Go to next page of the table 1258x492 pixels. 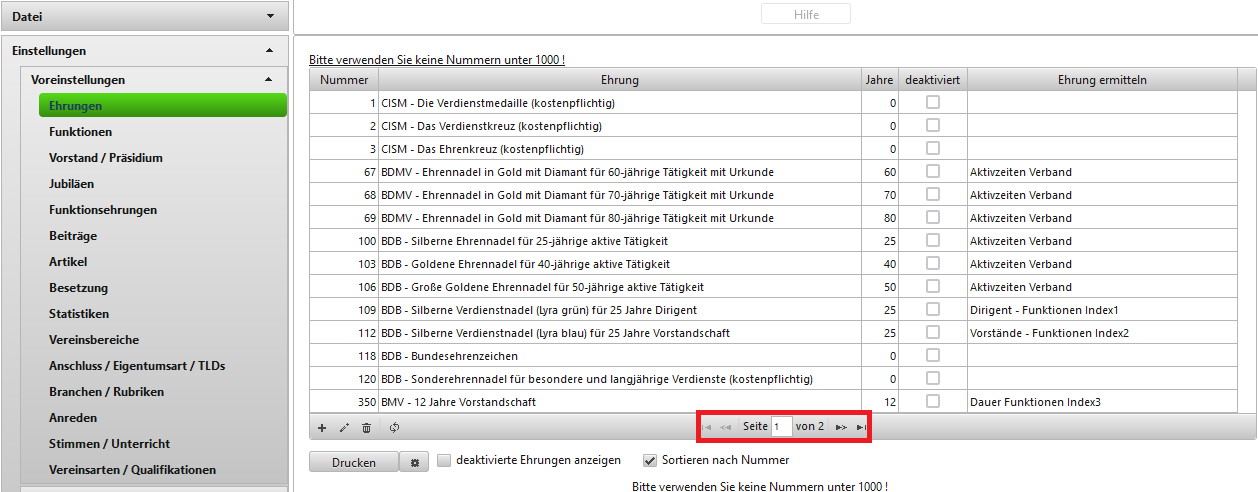(842, 427)
